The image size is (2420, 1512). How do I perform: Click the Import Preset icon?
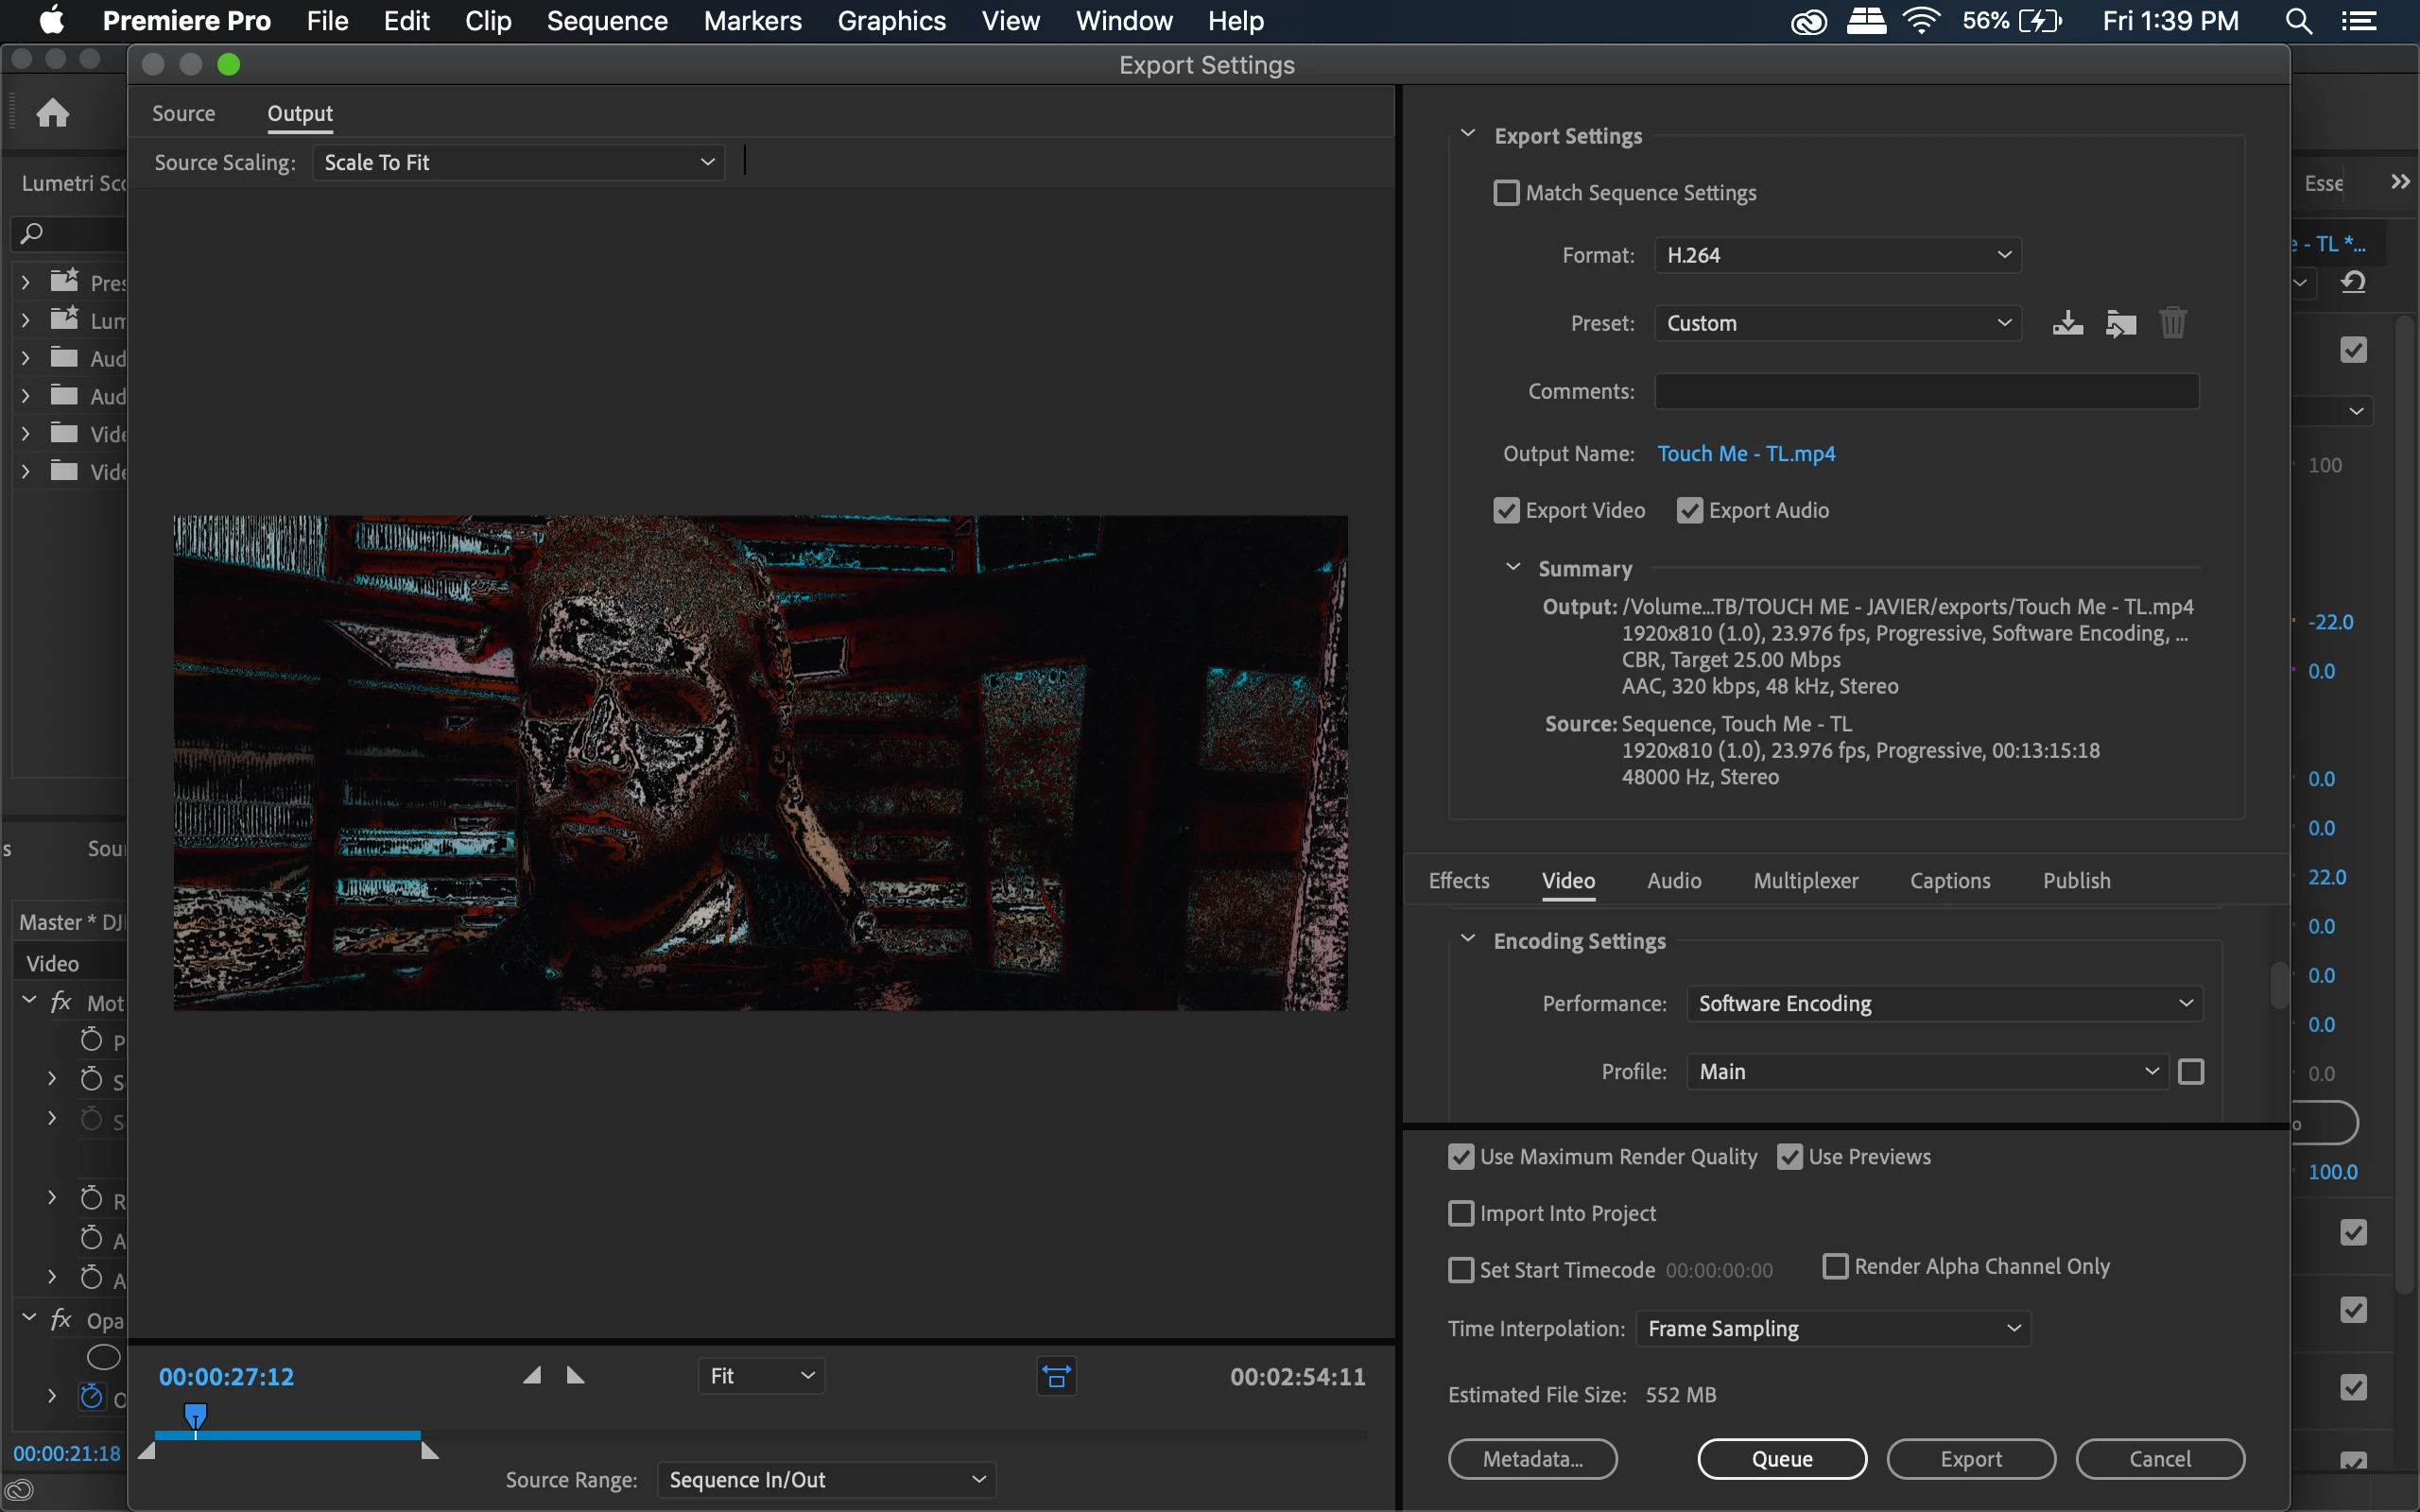2120,323
